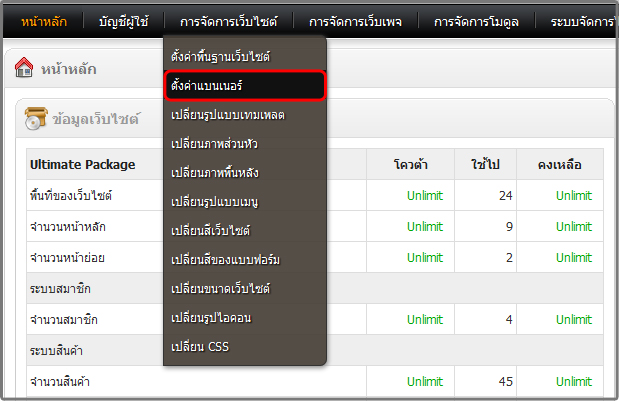Select ตั้งค่าแบนเนอร์ from dropdown
Viewport: 619px width, 401px height.
(245, 85)
